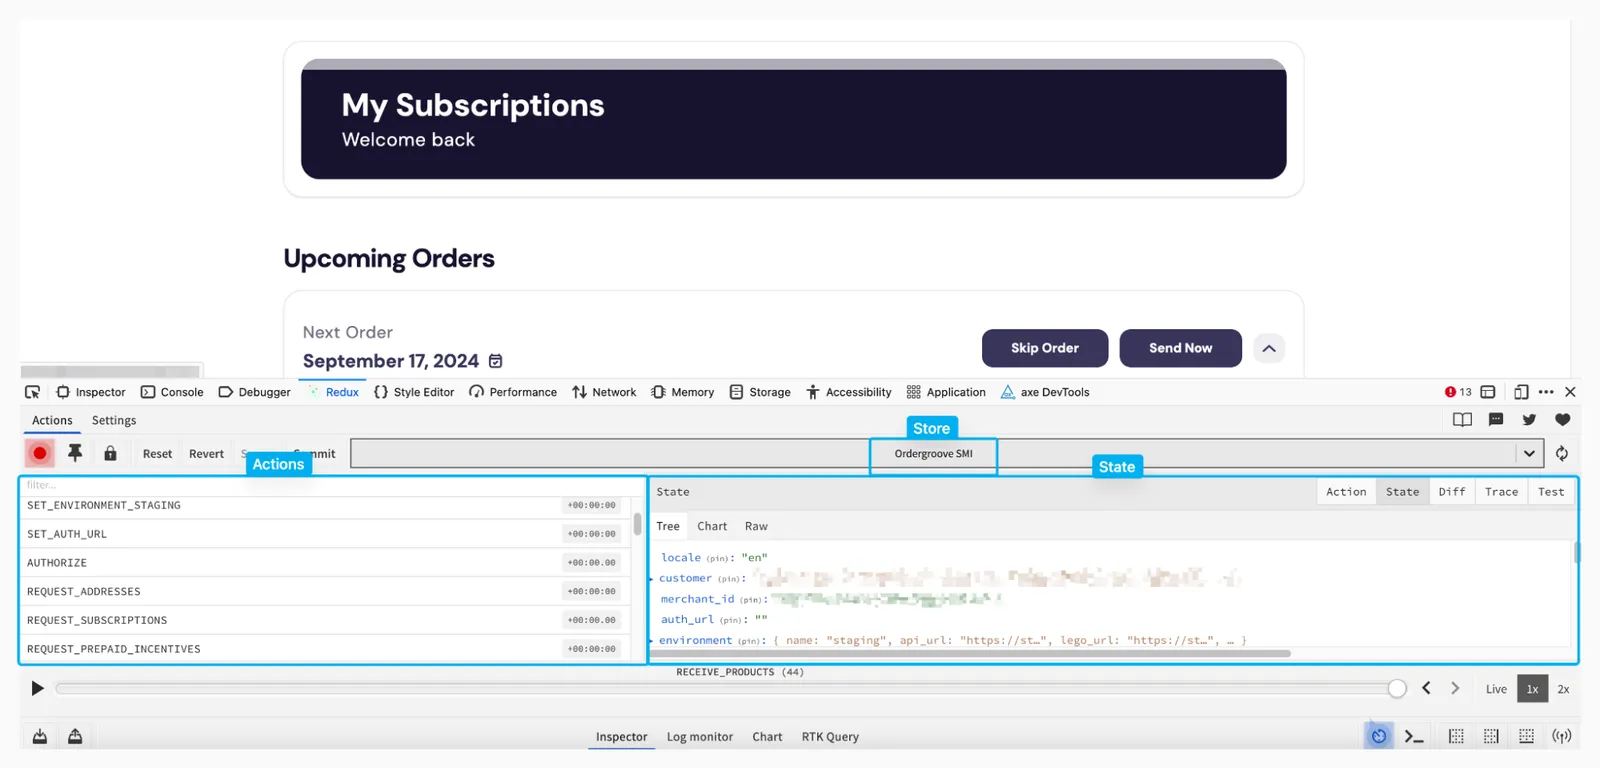Open the Redux devtools tab
Viewport: 1600px width, 768px height.
[x=334, y=392]
